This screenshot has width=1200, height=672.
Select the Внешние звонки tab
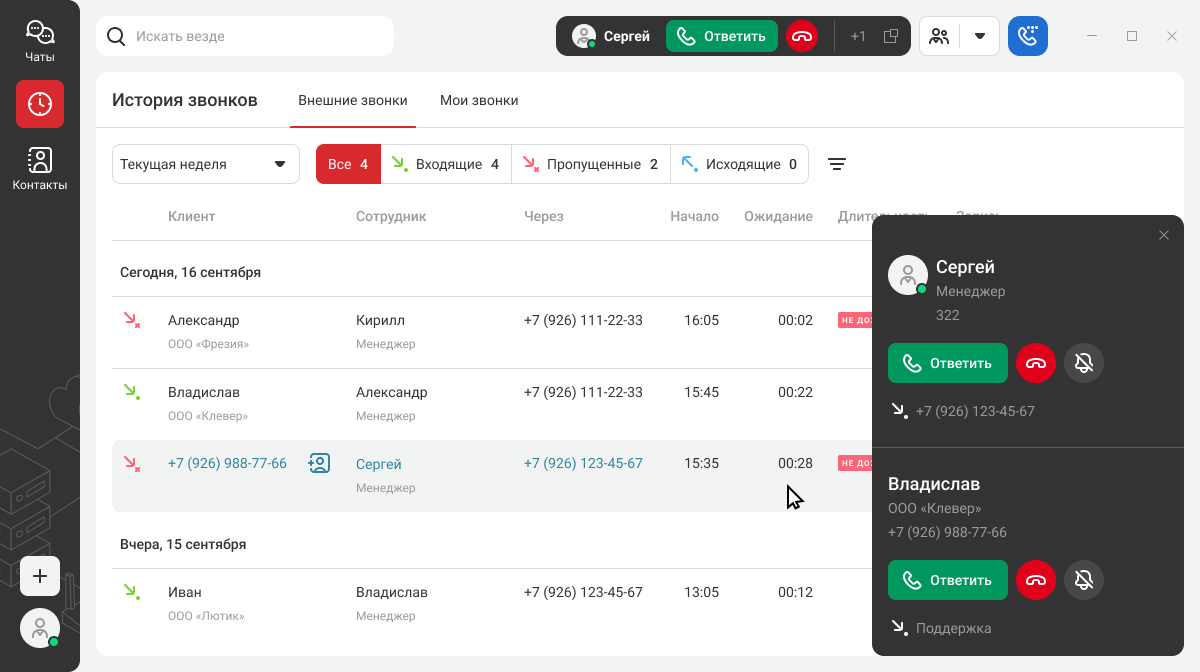coord(353,100)
